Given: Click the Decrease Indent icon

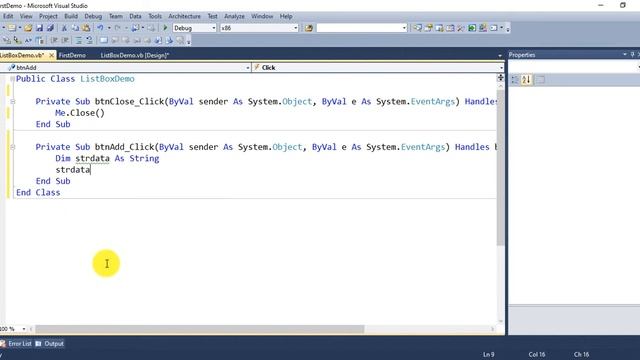Looking at the screenshot, I should pos(54,40).
